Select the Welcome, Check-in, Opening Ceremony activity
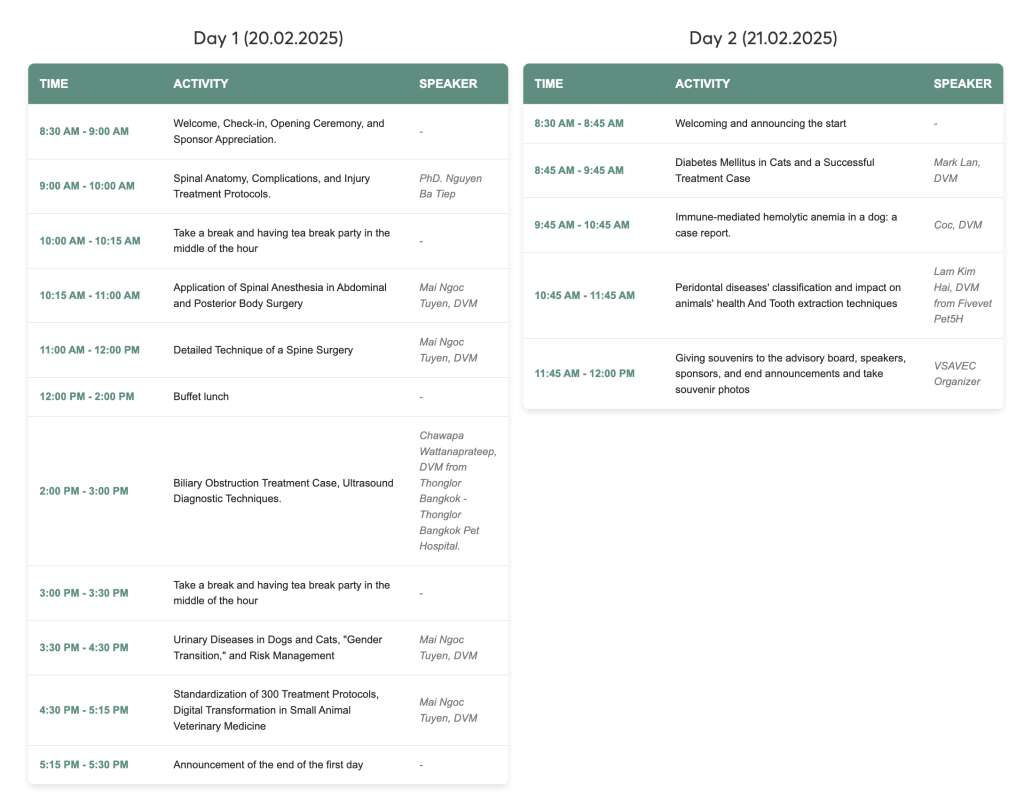 click(279, 131)
